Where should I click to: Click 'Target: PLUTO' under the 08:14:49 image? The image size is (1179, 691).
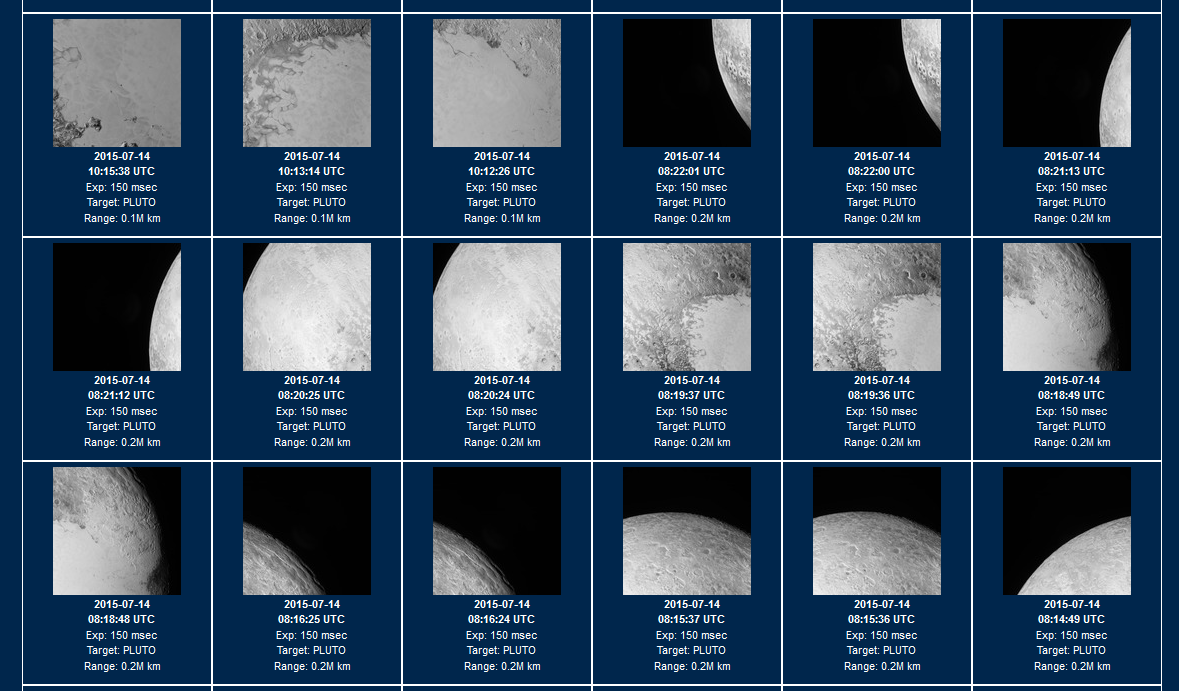coord(1071,650)
